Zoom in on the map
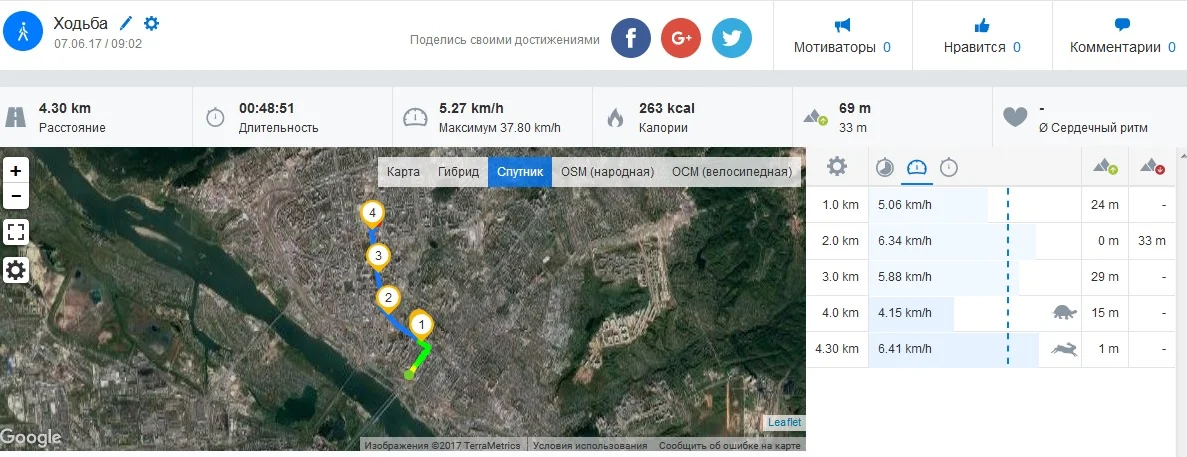Image resolution: width=1187 pixels, height=457 pixels. click(x=16, y=172)
